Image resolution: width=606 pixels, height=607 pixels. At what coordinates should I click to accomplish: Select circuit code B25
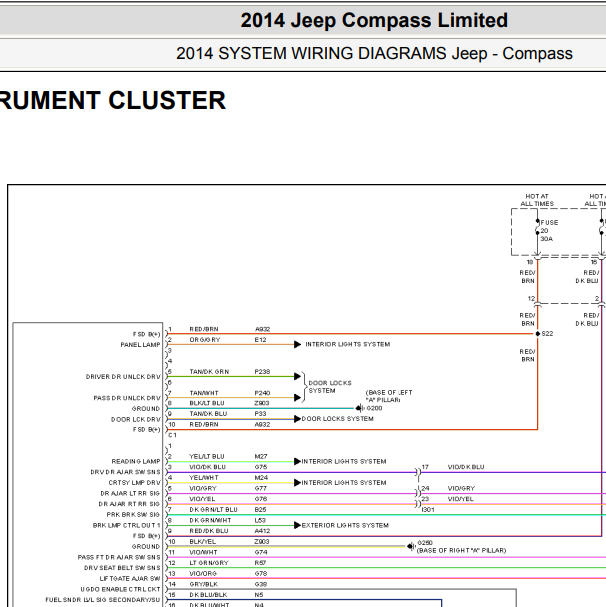[260, 509]
